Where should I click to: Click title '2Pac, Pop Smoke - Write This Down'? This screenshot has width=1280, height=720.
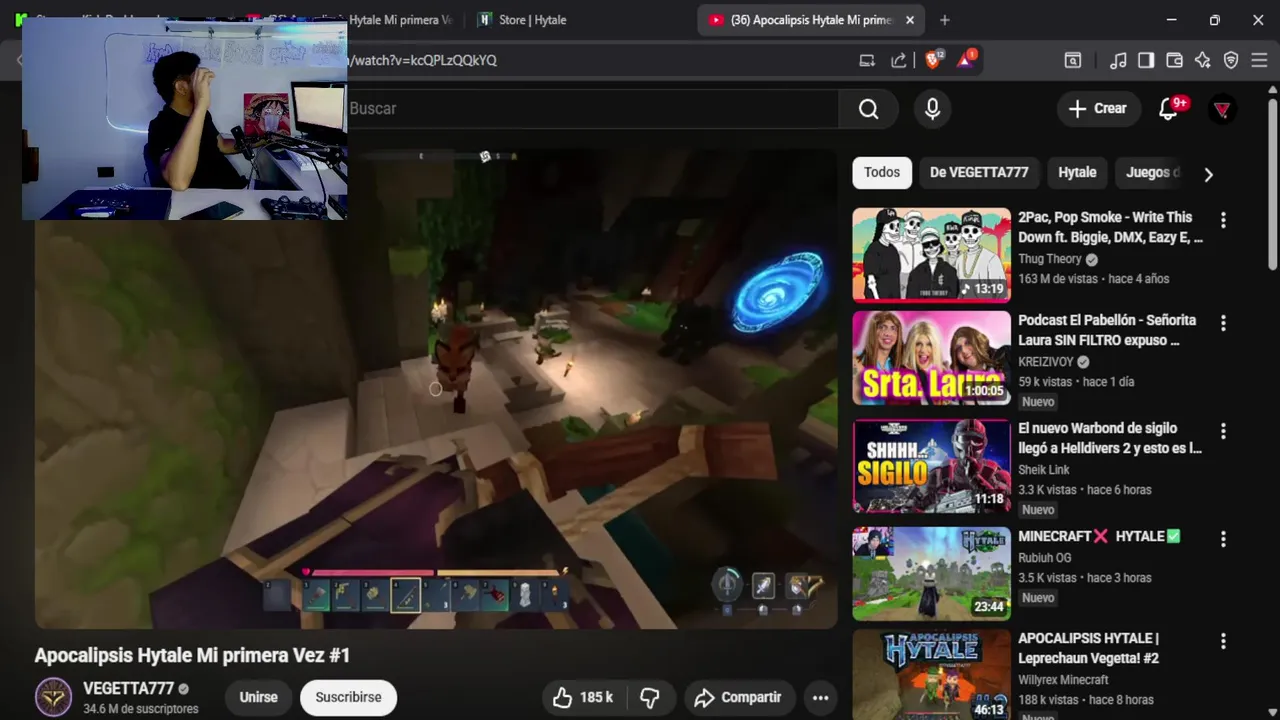(x=1110, y=227)
